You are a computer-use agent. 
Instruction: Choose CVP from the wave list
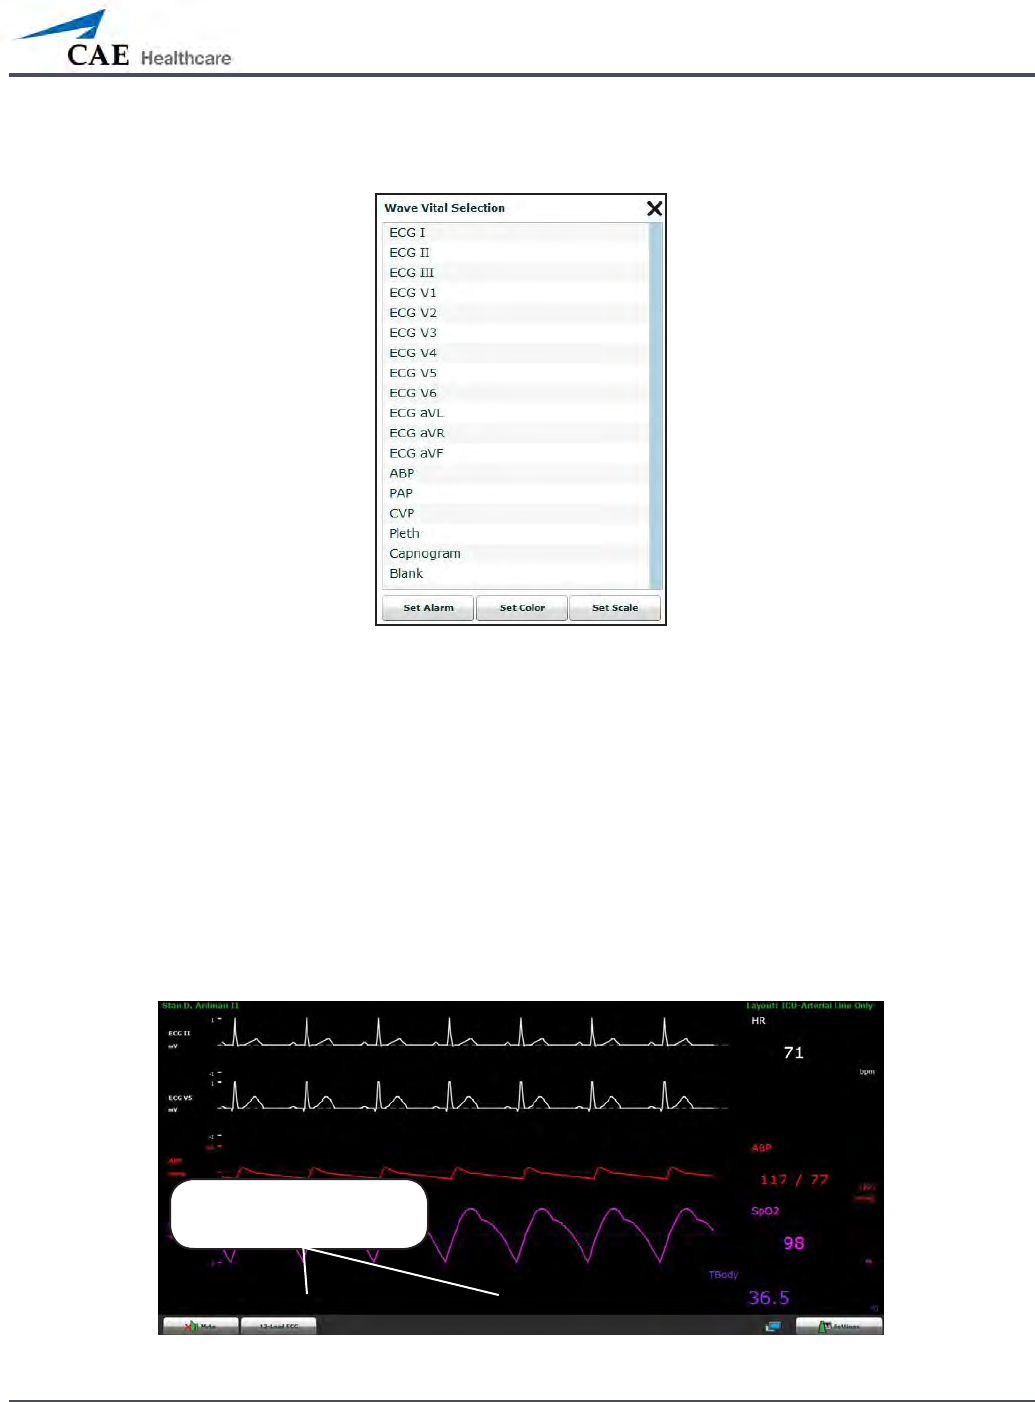tap(516, 513)
